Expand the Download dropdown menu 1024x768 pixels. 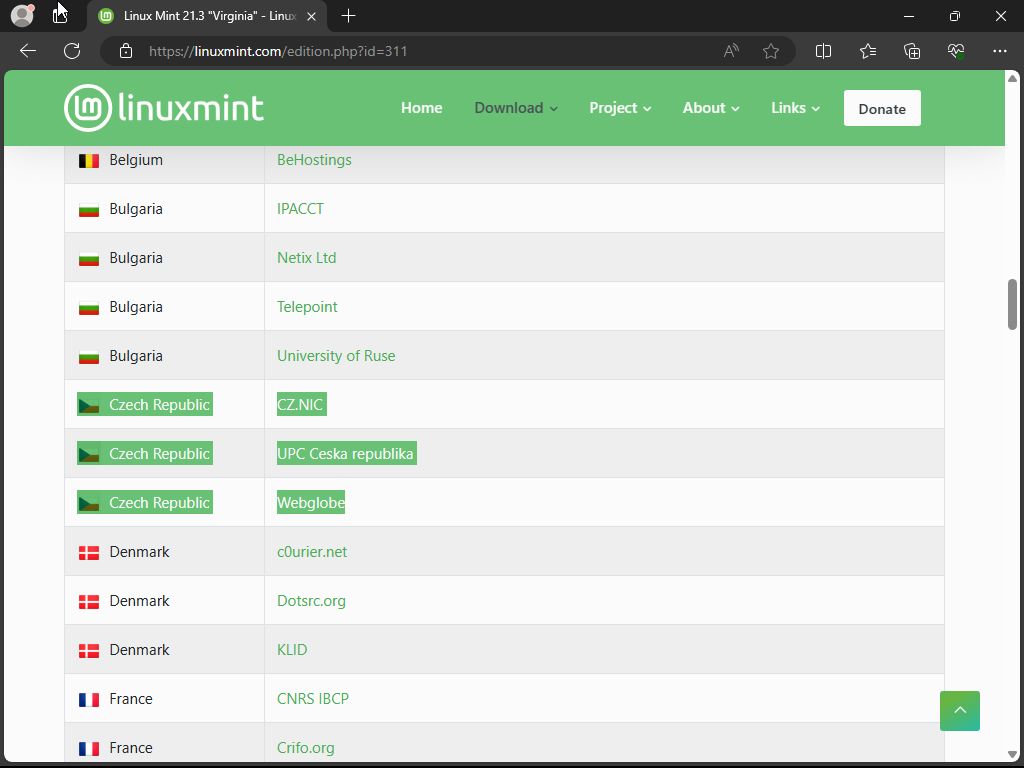click(x=516, y=108)
